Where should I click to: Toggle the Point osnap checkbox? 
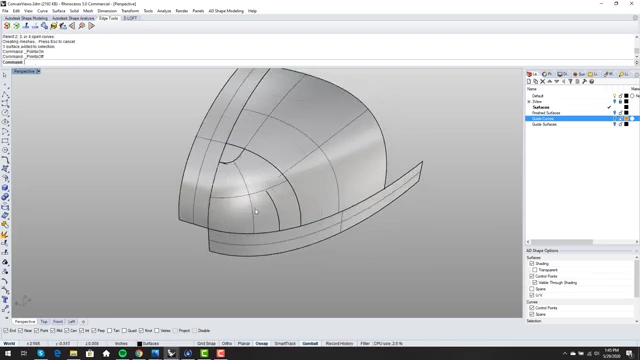pyautogui.click(x=37, y=331)
